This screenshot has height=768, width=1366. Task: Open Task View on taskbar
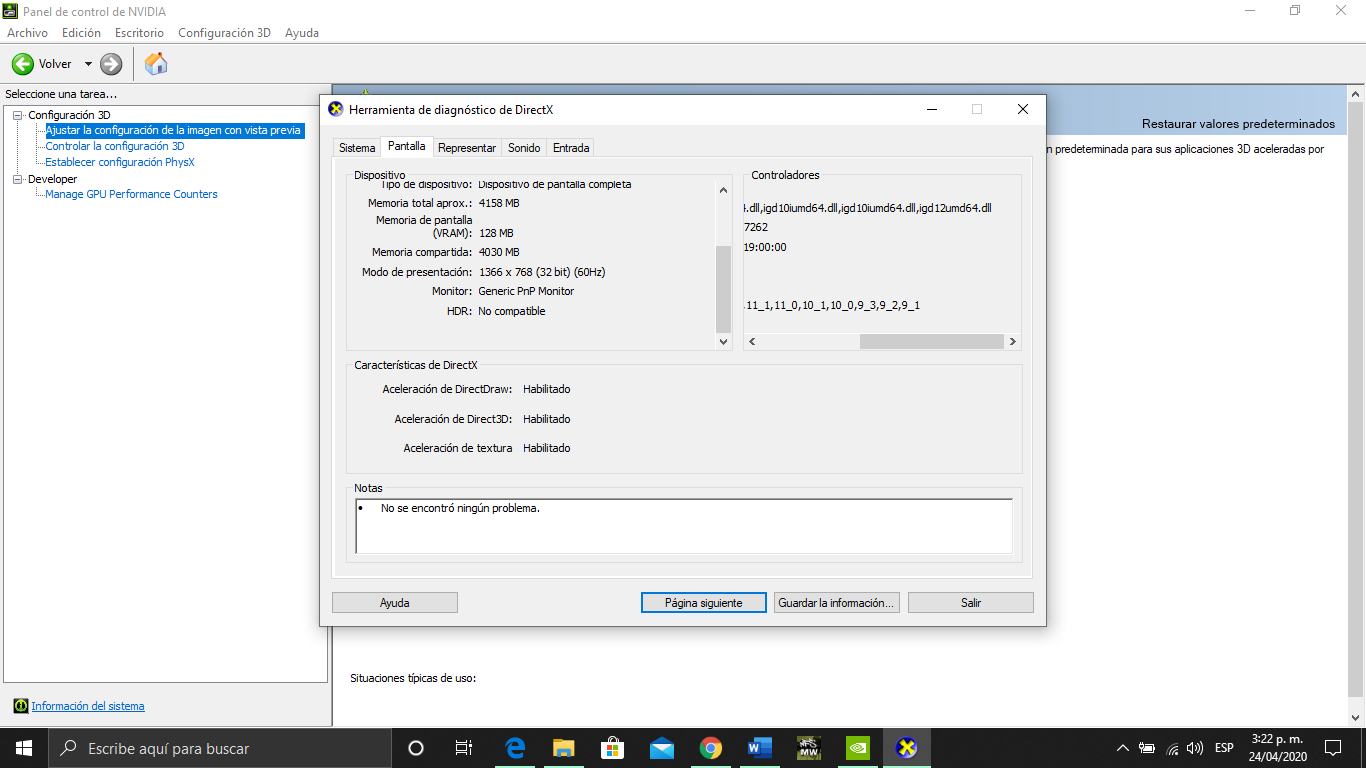(464, 748)
